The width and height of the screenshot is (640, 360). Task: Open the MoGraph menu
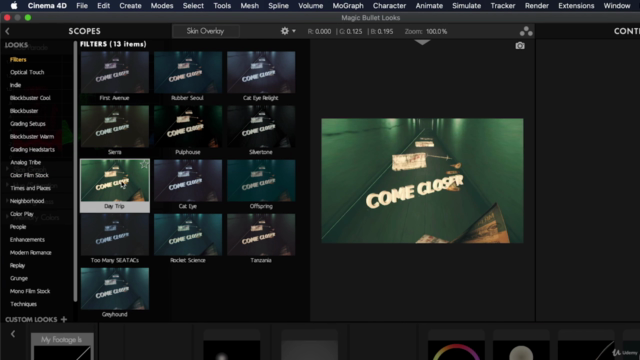click(348, 6)
